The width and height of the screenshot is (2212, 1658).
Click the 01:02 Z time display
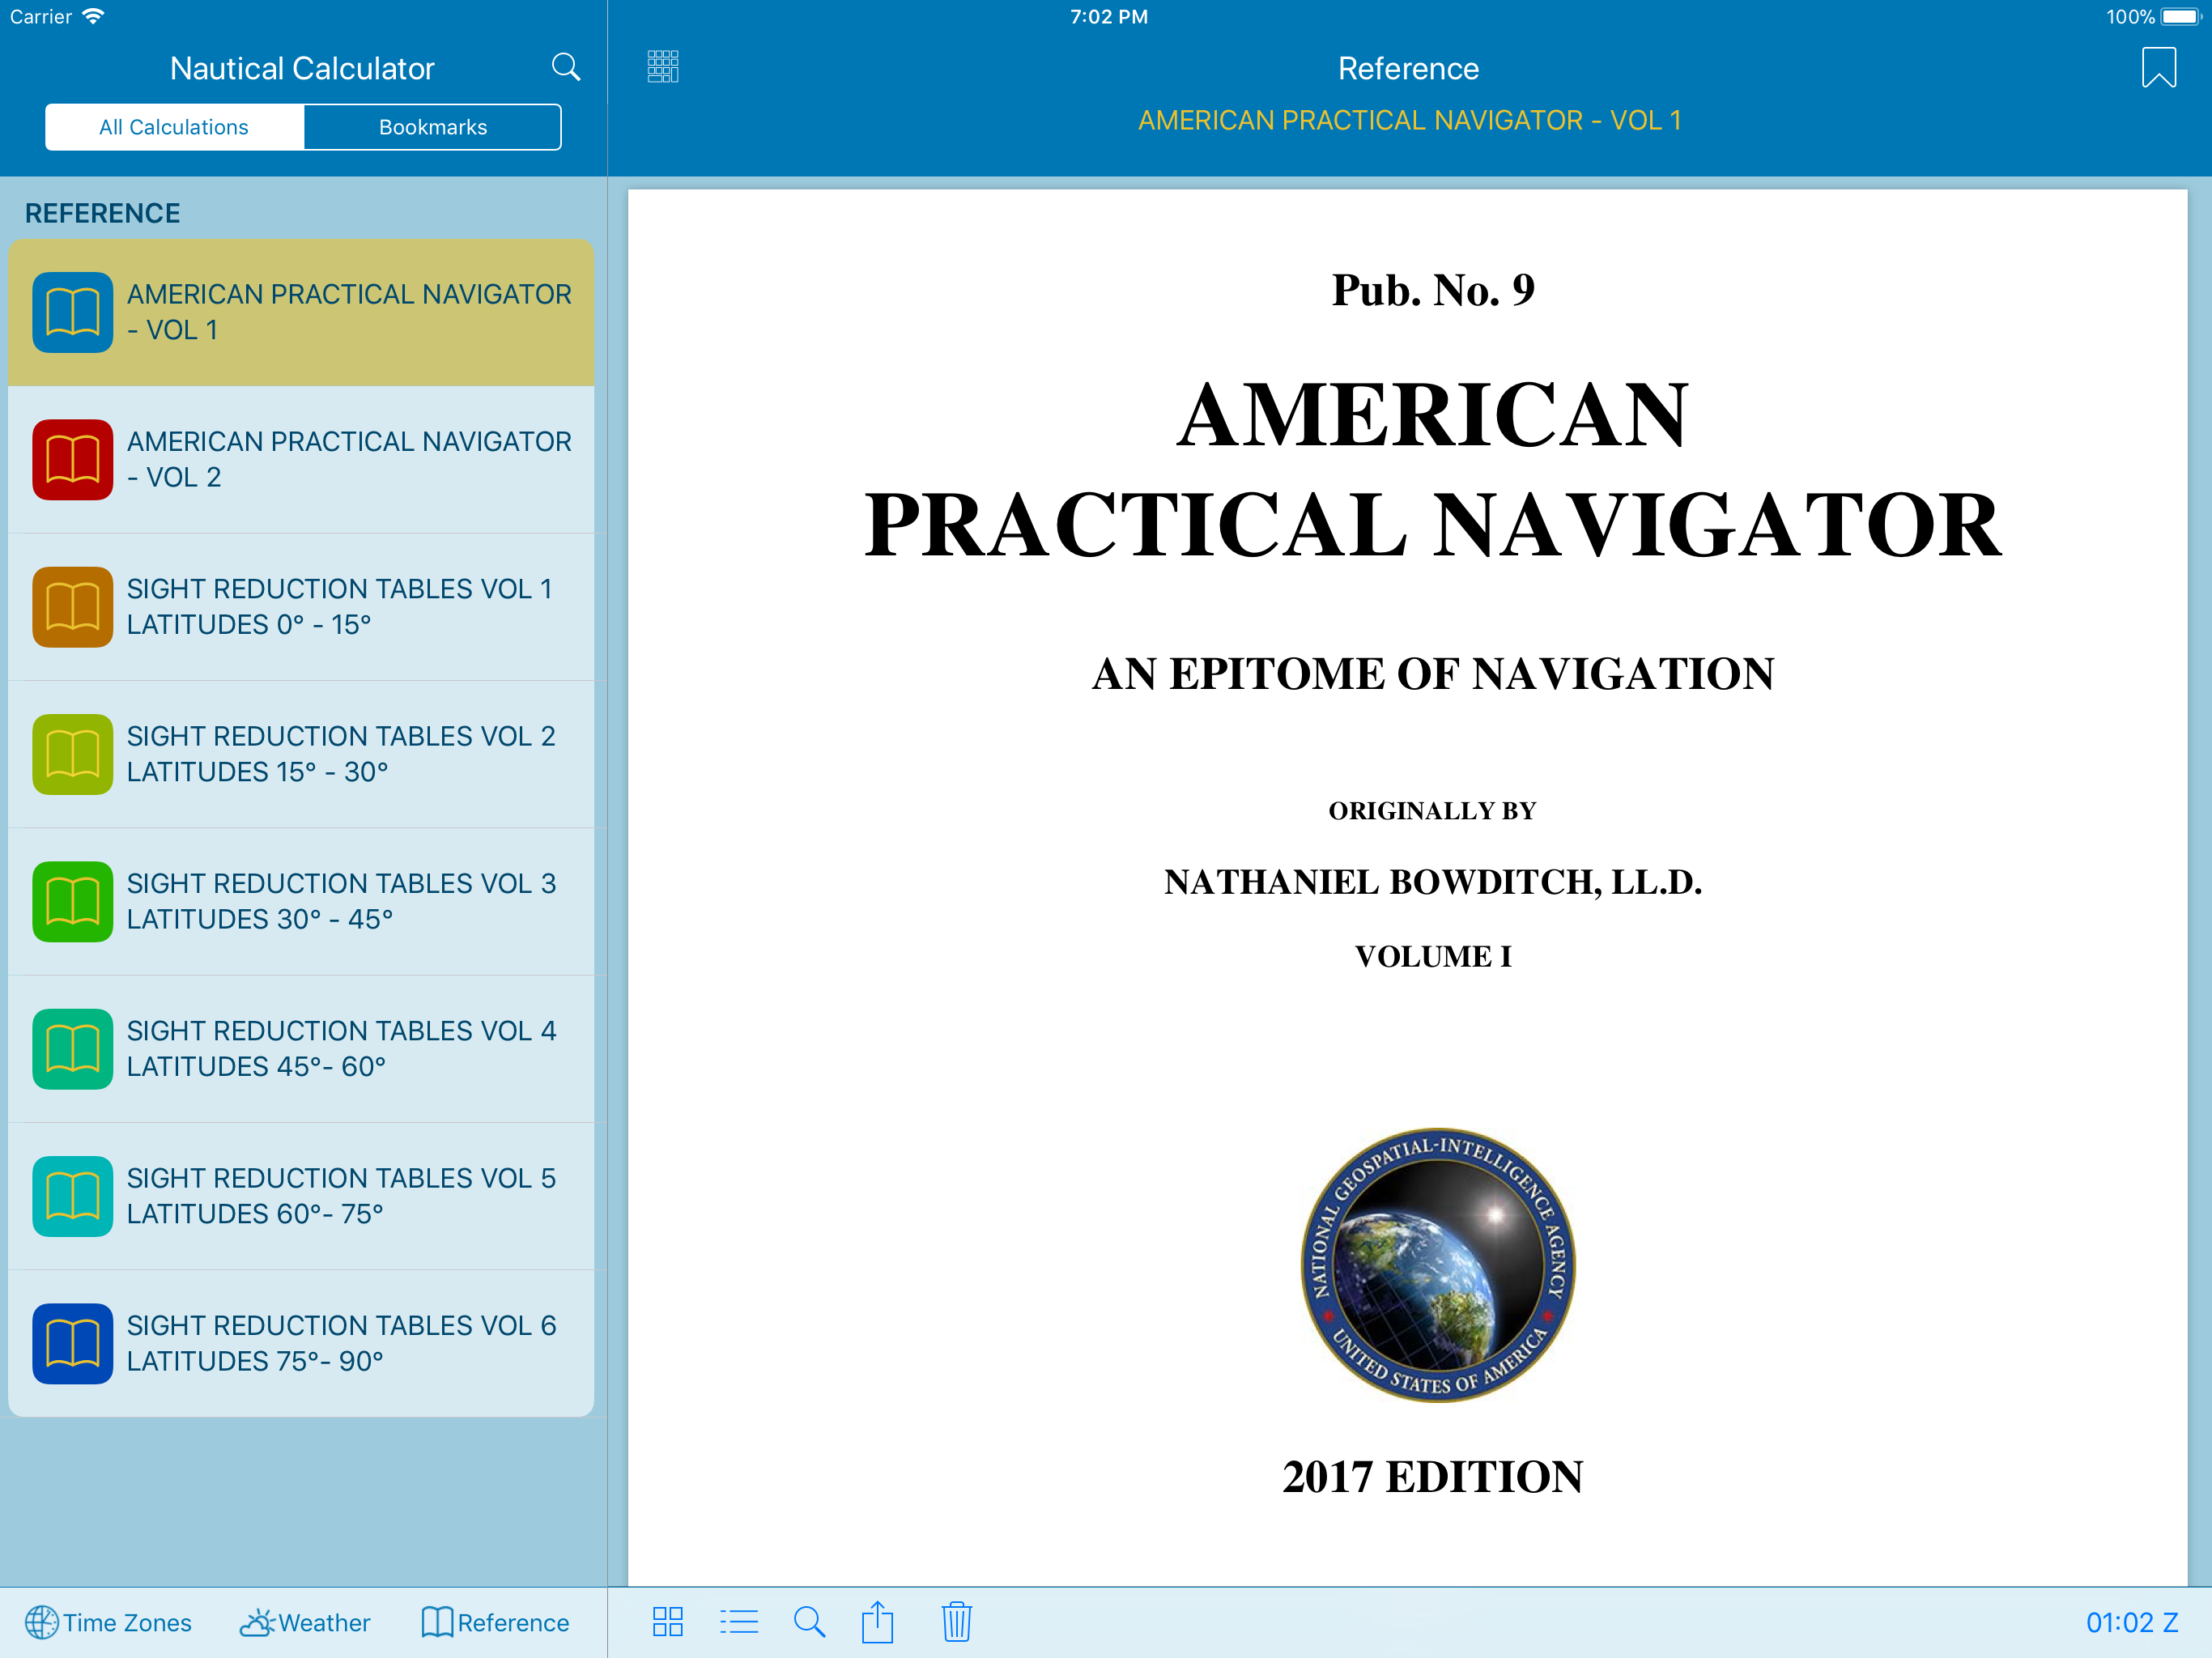[2131, 1622]
